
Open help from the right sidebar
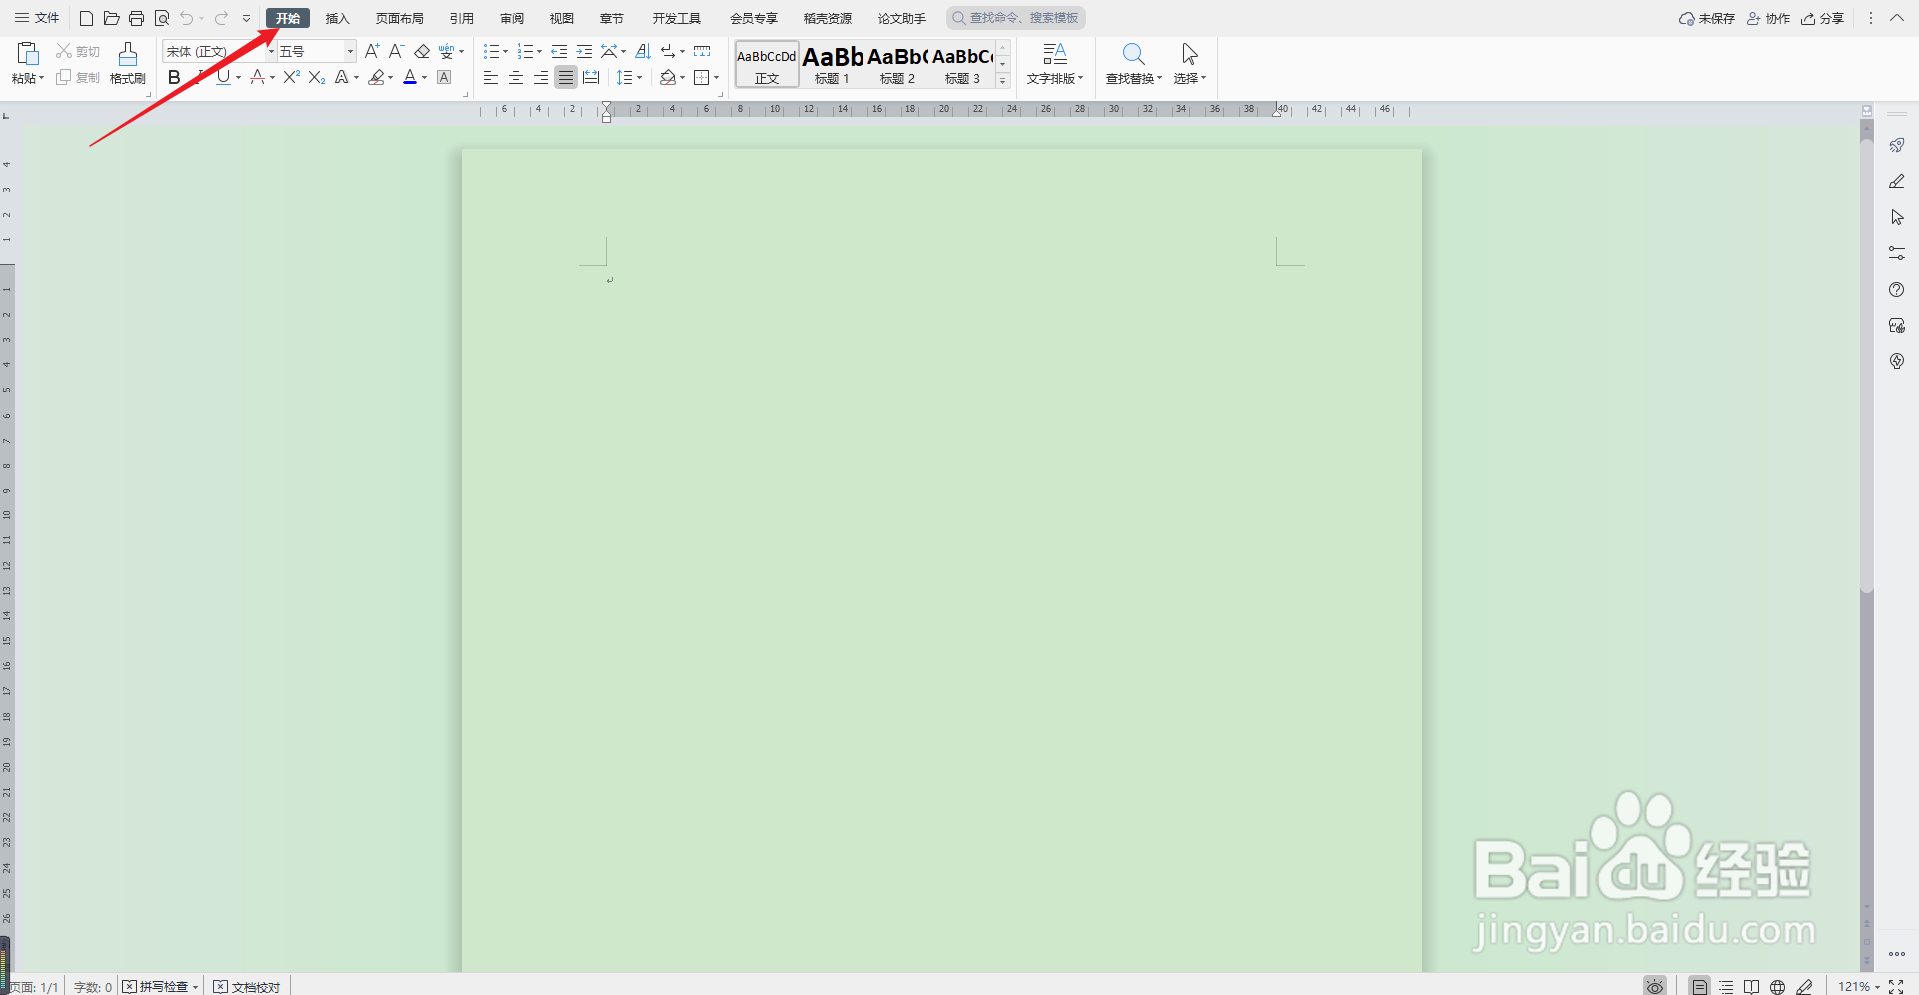(x=1896, y=289)
